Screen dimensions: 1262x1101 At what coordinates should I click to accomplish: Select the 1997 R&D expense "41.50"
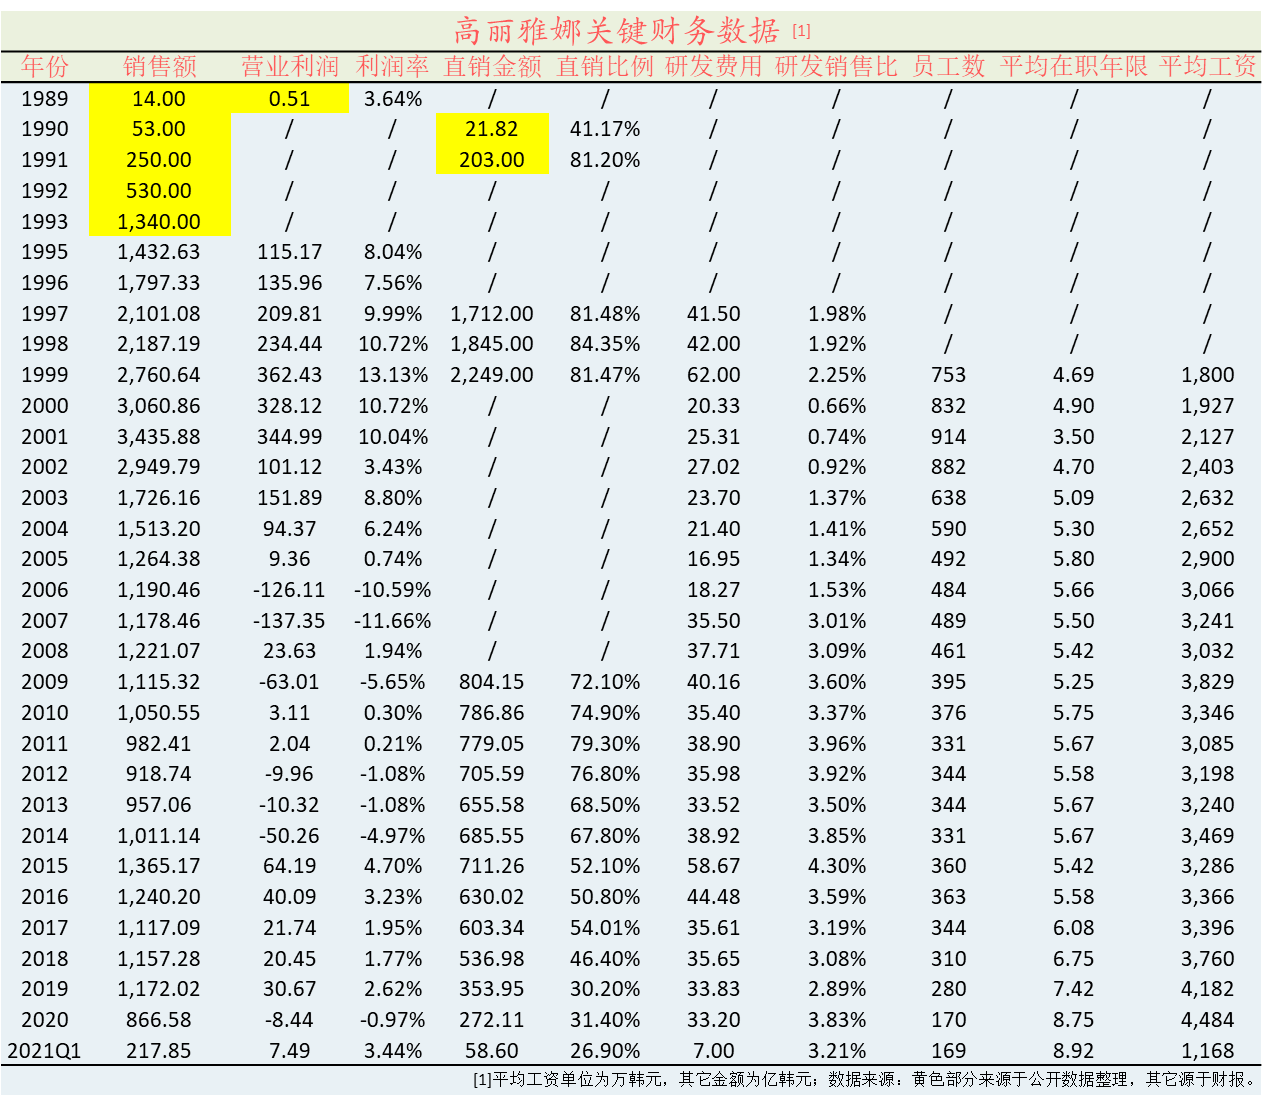click(714, 314)
